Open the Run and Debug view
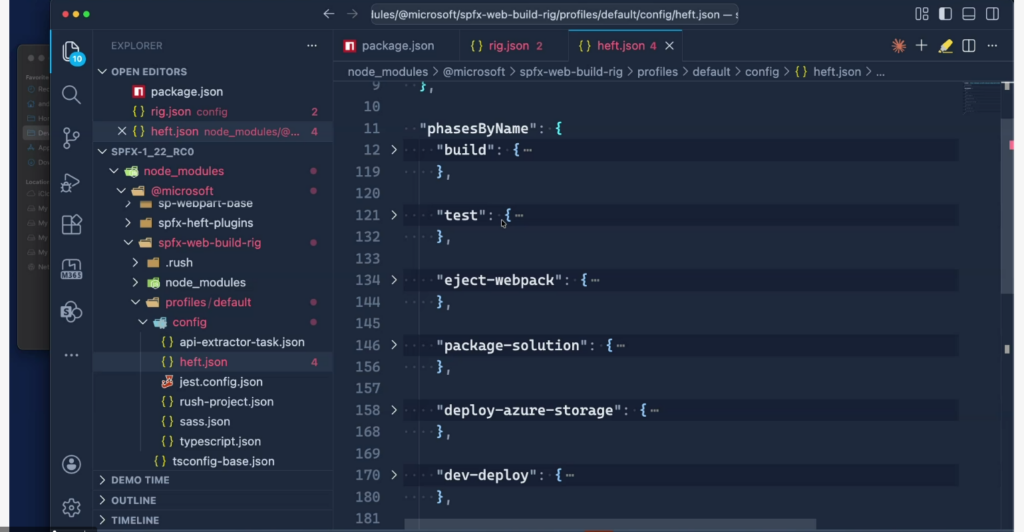Screen dimensions: 1024x532 click(x=71, y=182)
